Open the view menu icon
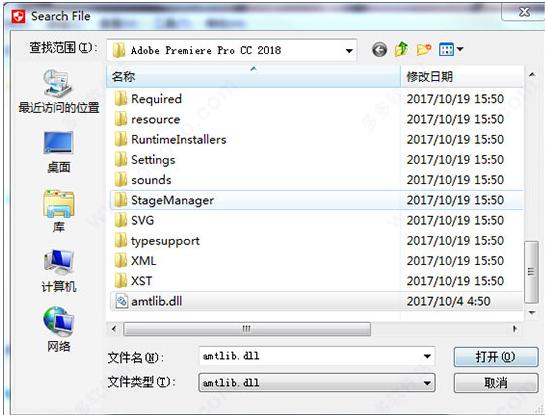This screenshot has height=415, width=545. [x=450, y=50]
